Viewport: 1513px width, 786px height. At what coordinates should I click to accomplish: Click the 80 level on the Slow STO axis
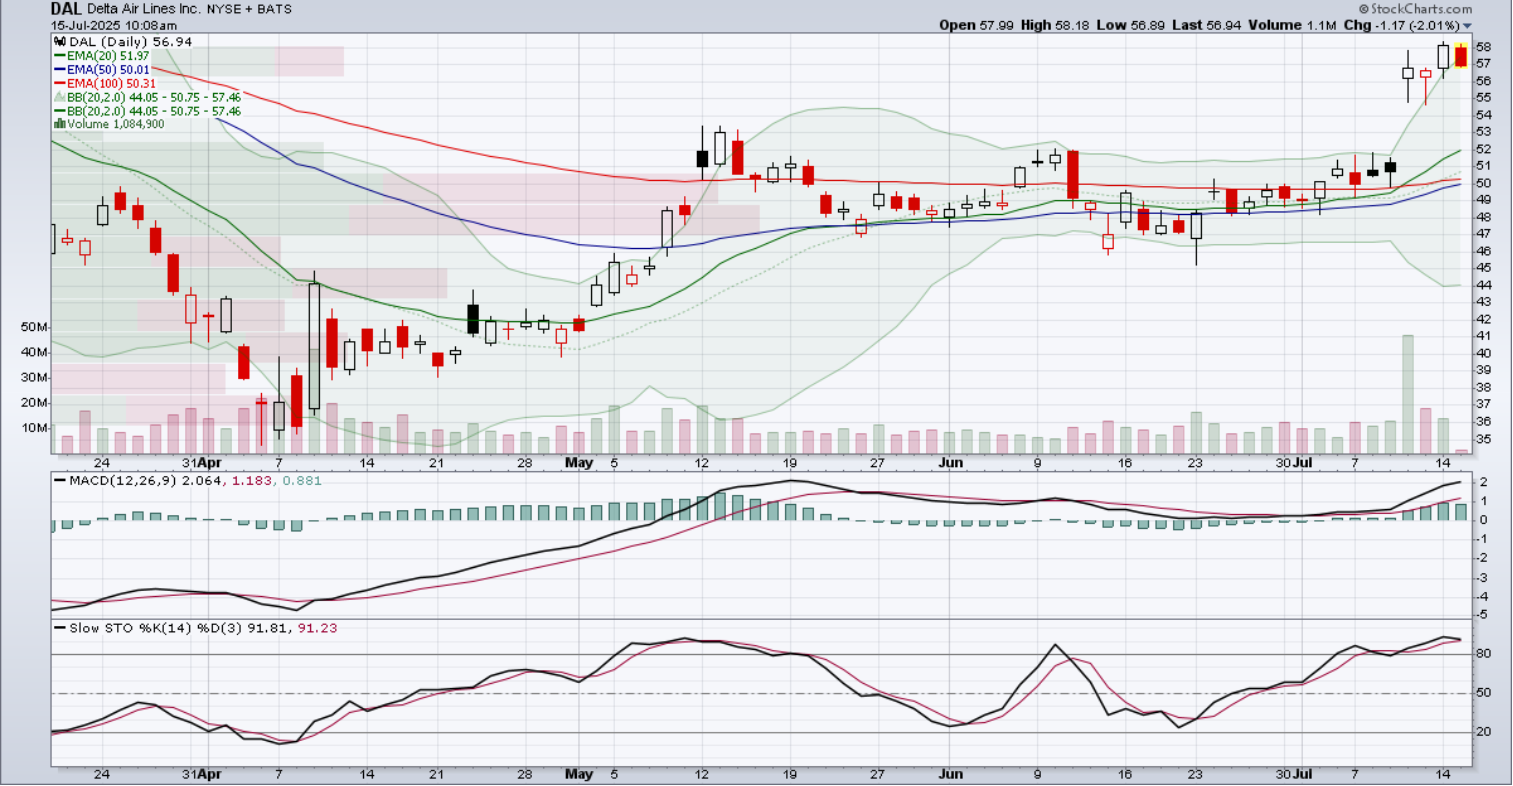point(1484,654)
